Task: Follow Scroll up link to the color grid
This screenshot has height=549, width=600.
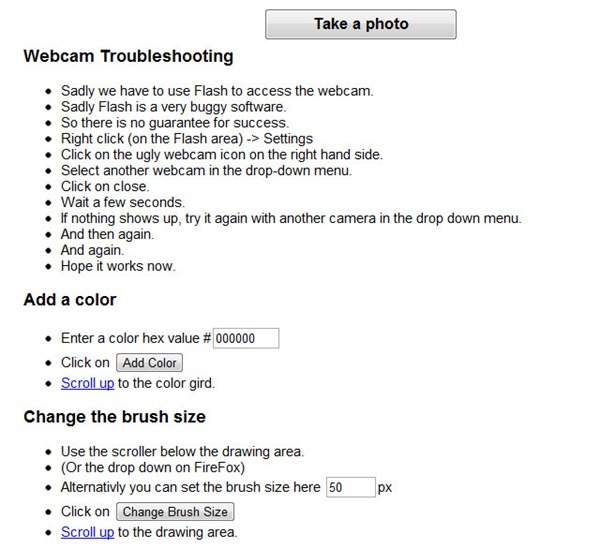Action: click(87, 383)
